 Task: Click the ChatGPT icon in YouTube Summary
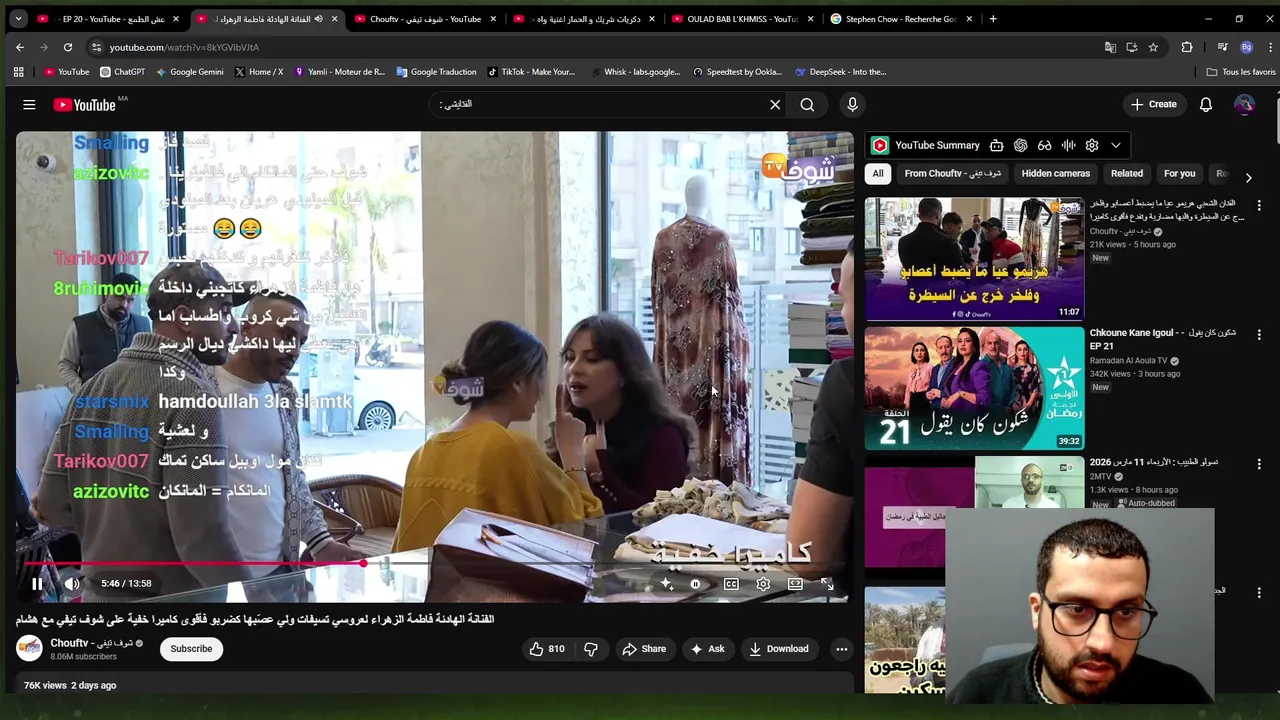pyautogui.click(x=1020, y=145)
